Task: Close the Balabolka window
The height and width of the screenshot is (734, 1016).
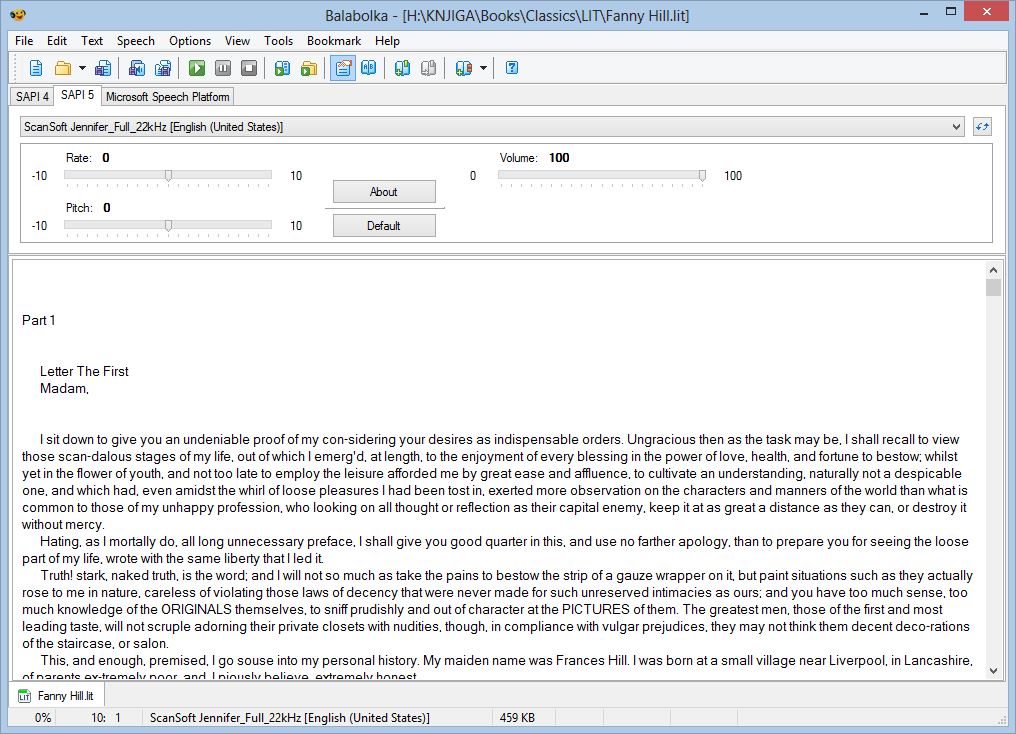Action: pos(987,12)
